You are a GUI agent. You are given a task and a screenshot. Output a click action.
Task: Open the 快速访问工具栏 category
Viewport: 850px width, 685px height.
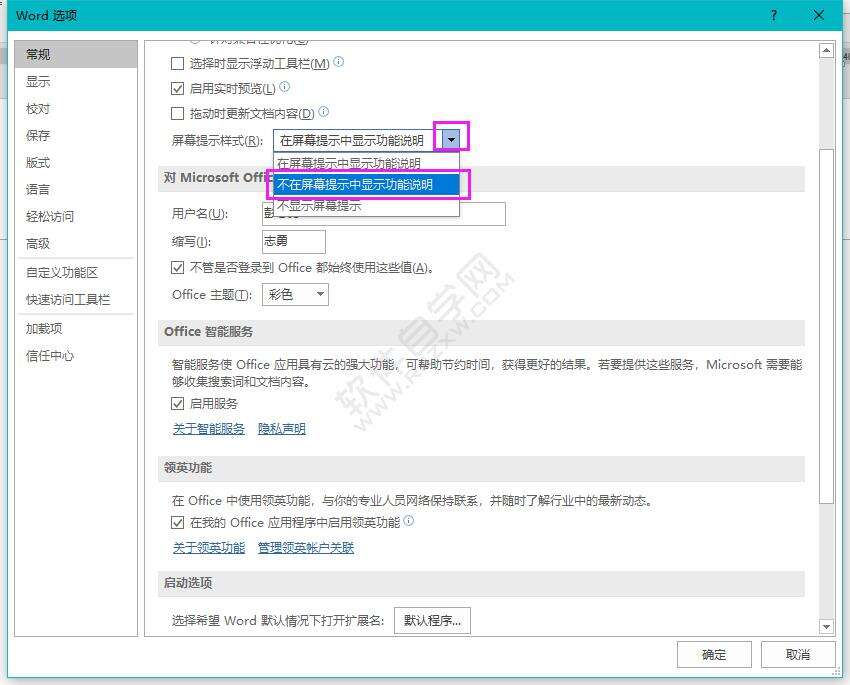pyautogui.click(x=76, y=300)
